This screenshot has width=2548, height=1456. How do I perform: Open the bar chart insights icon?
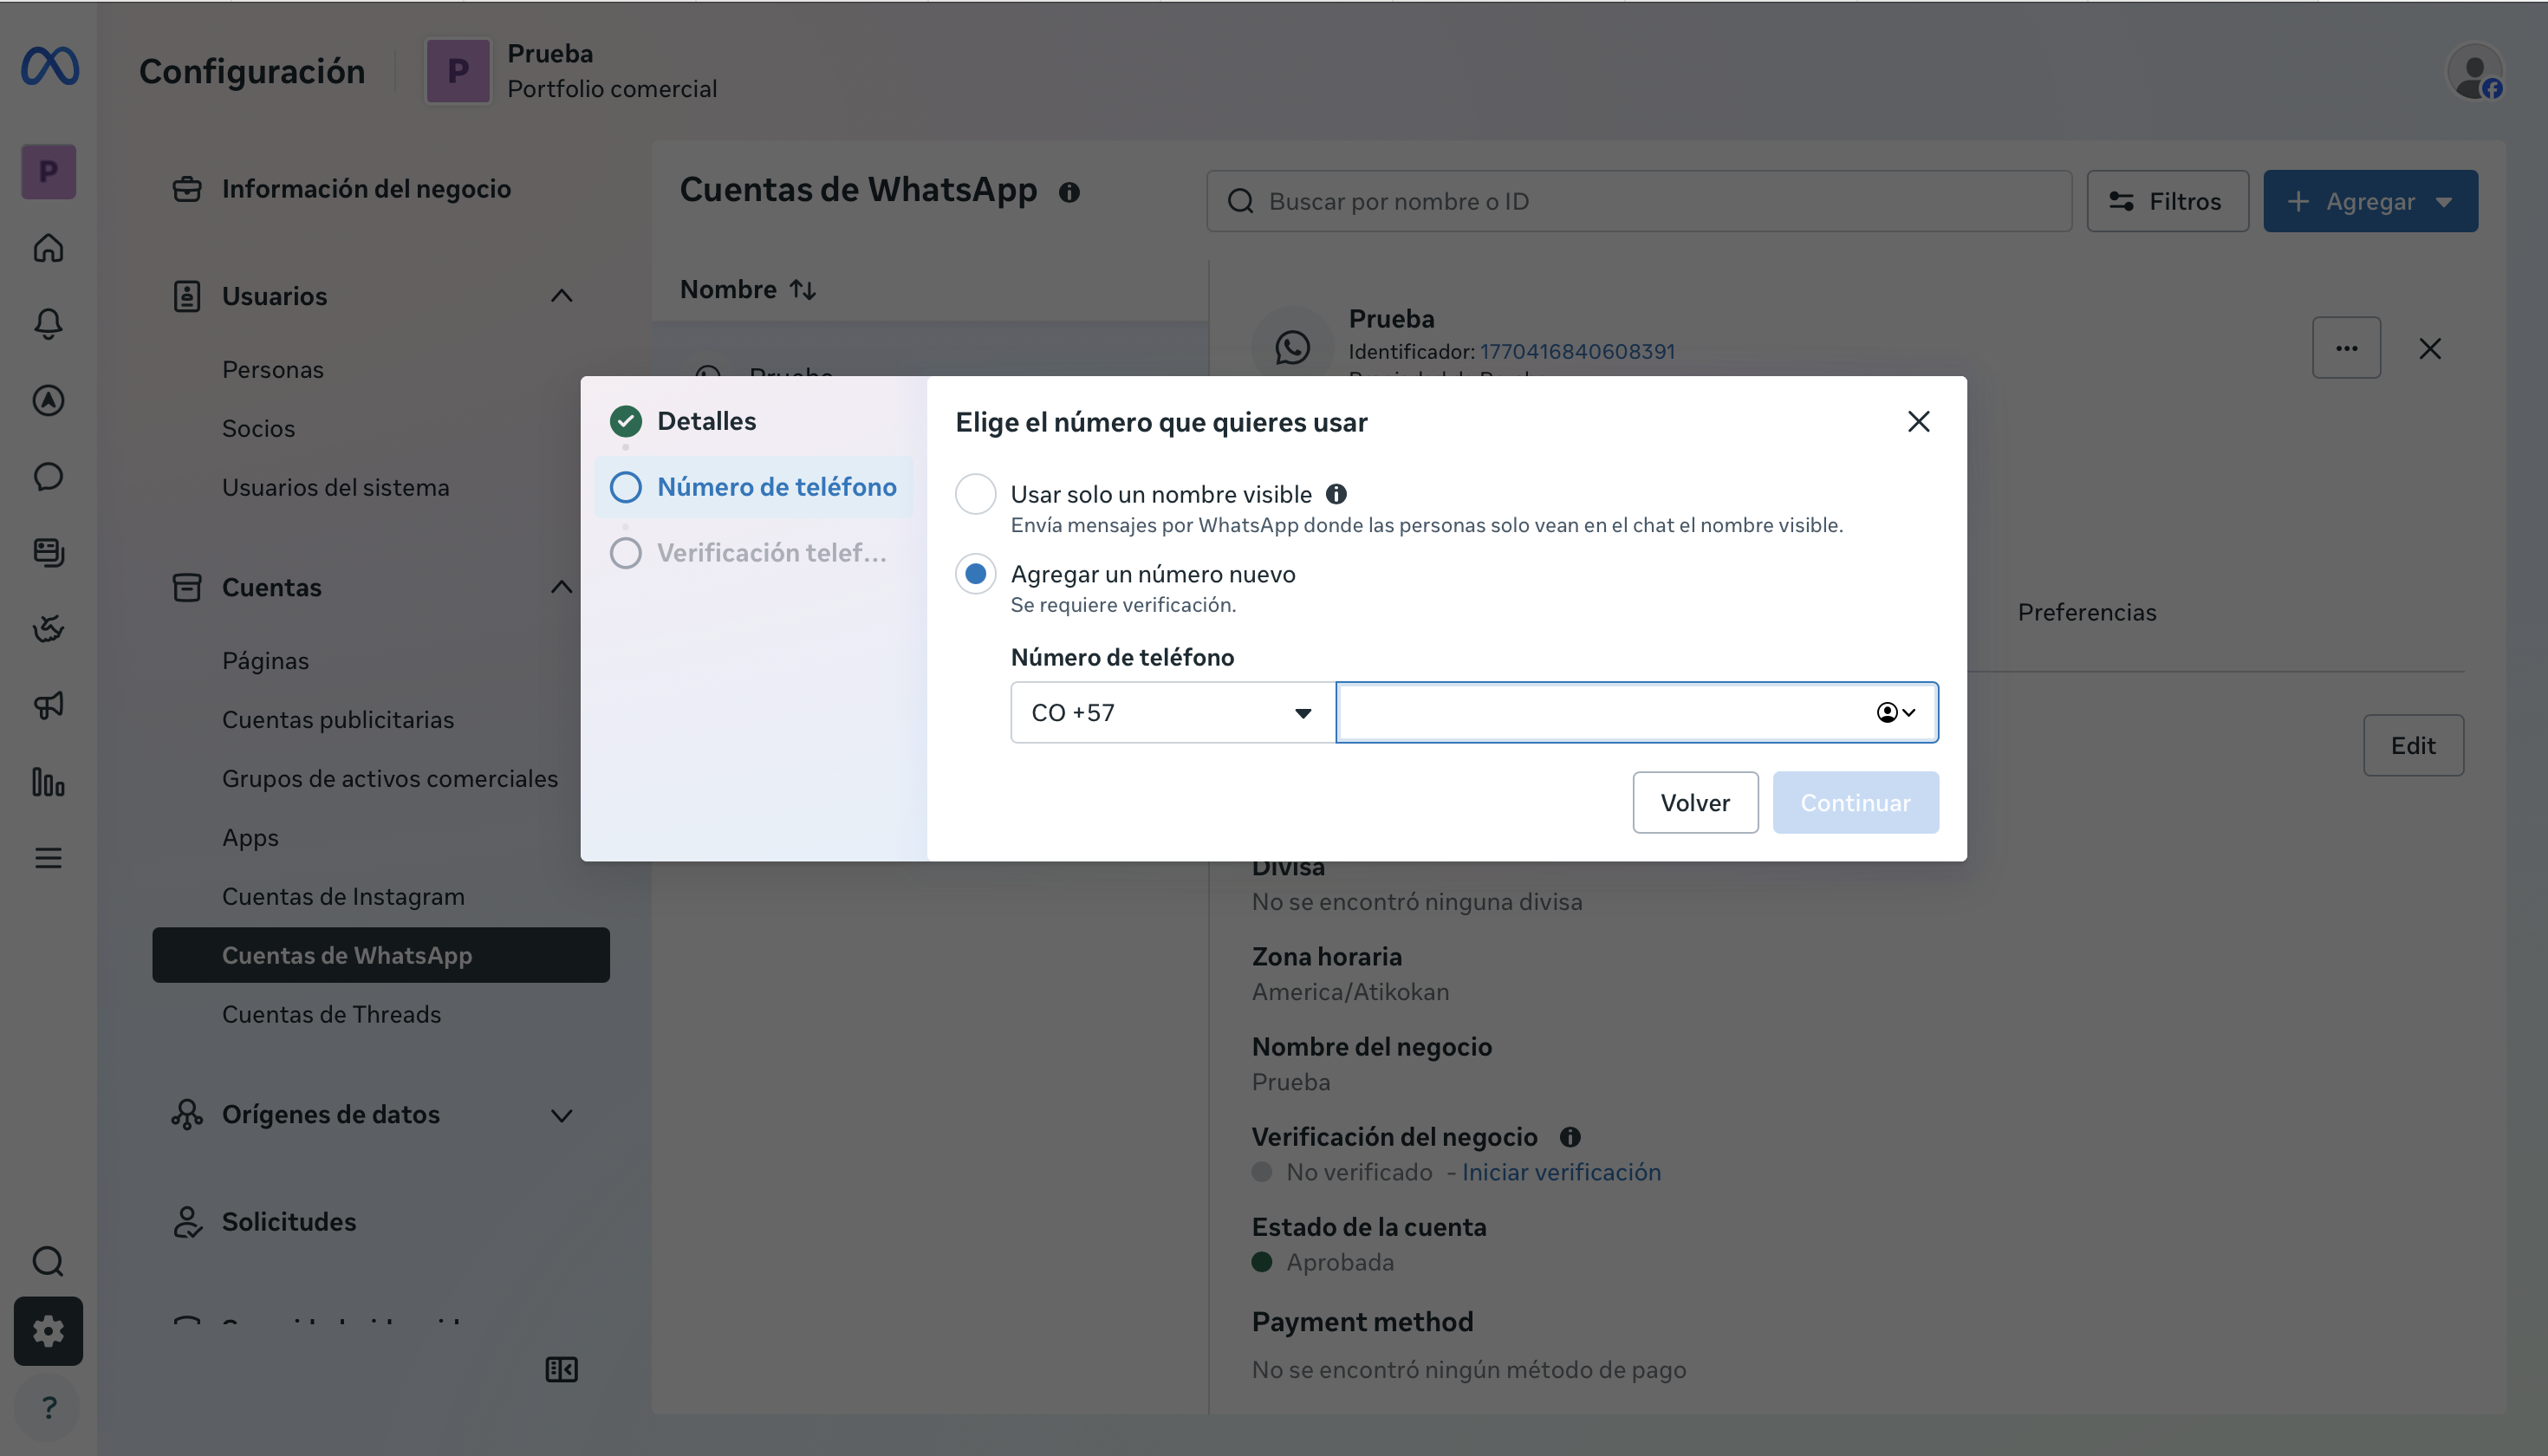tap(48, 782)
